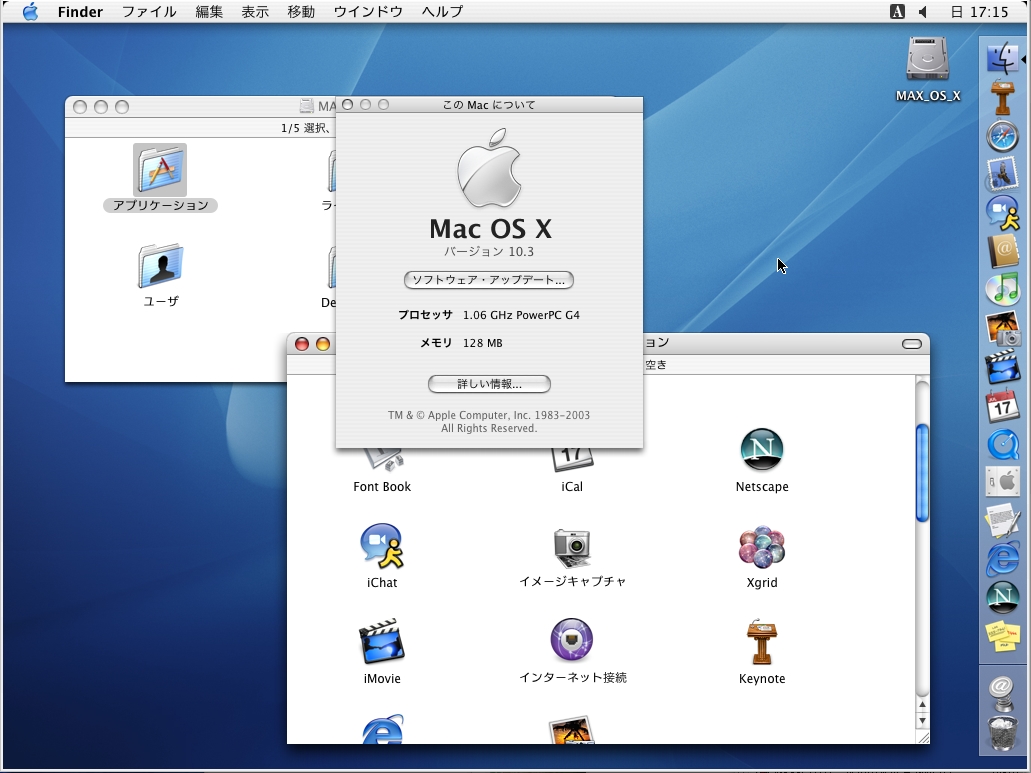The height and width of the screenshot is (773, 1031).
Task: Click the scroll-down arrow in Applications window
Action: [922, 721]
